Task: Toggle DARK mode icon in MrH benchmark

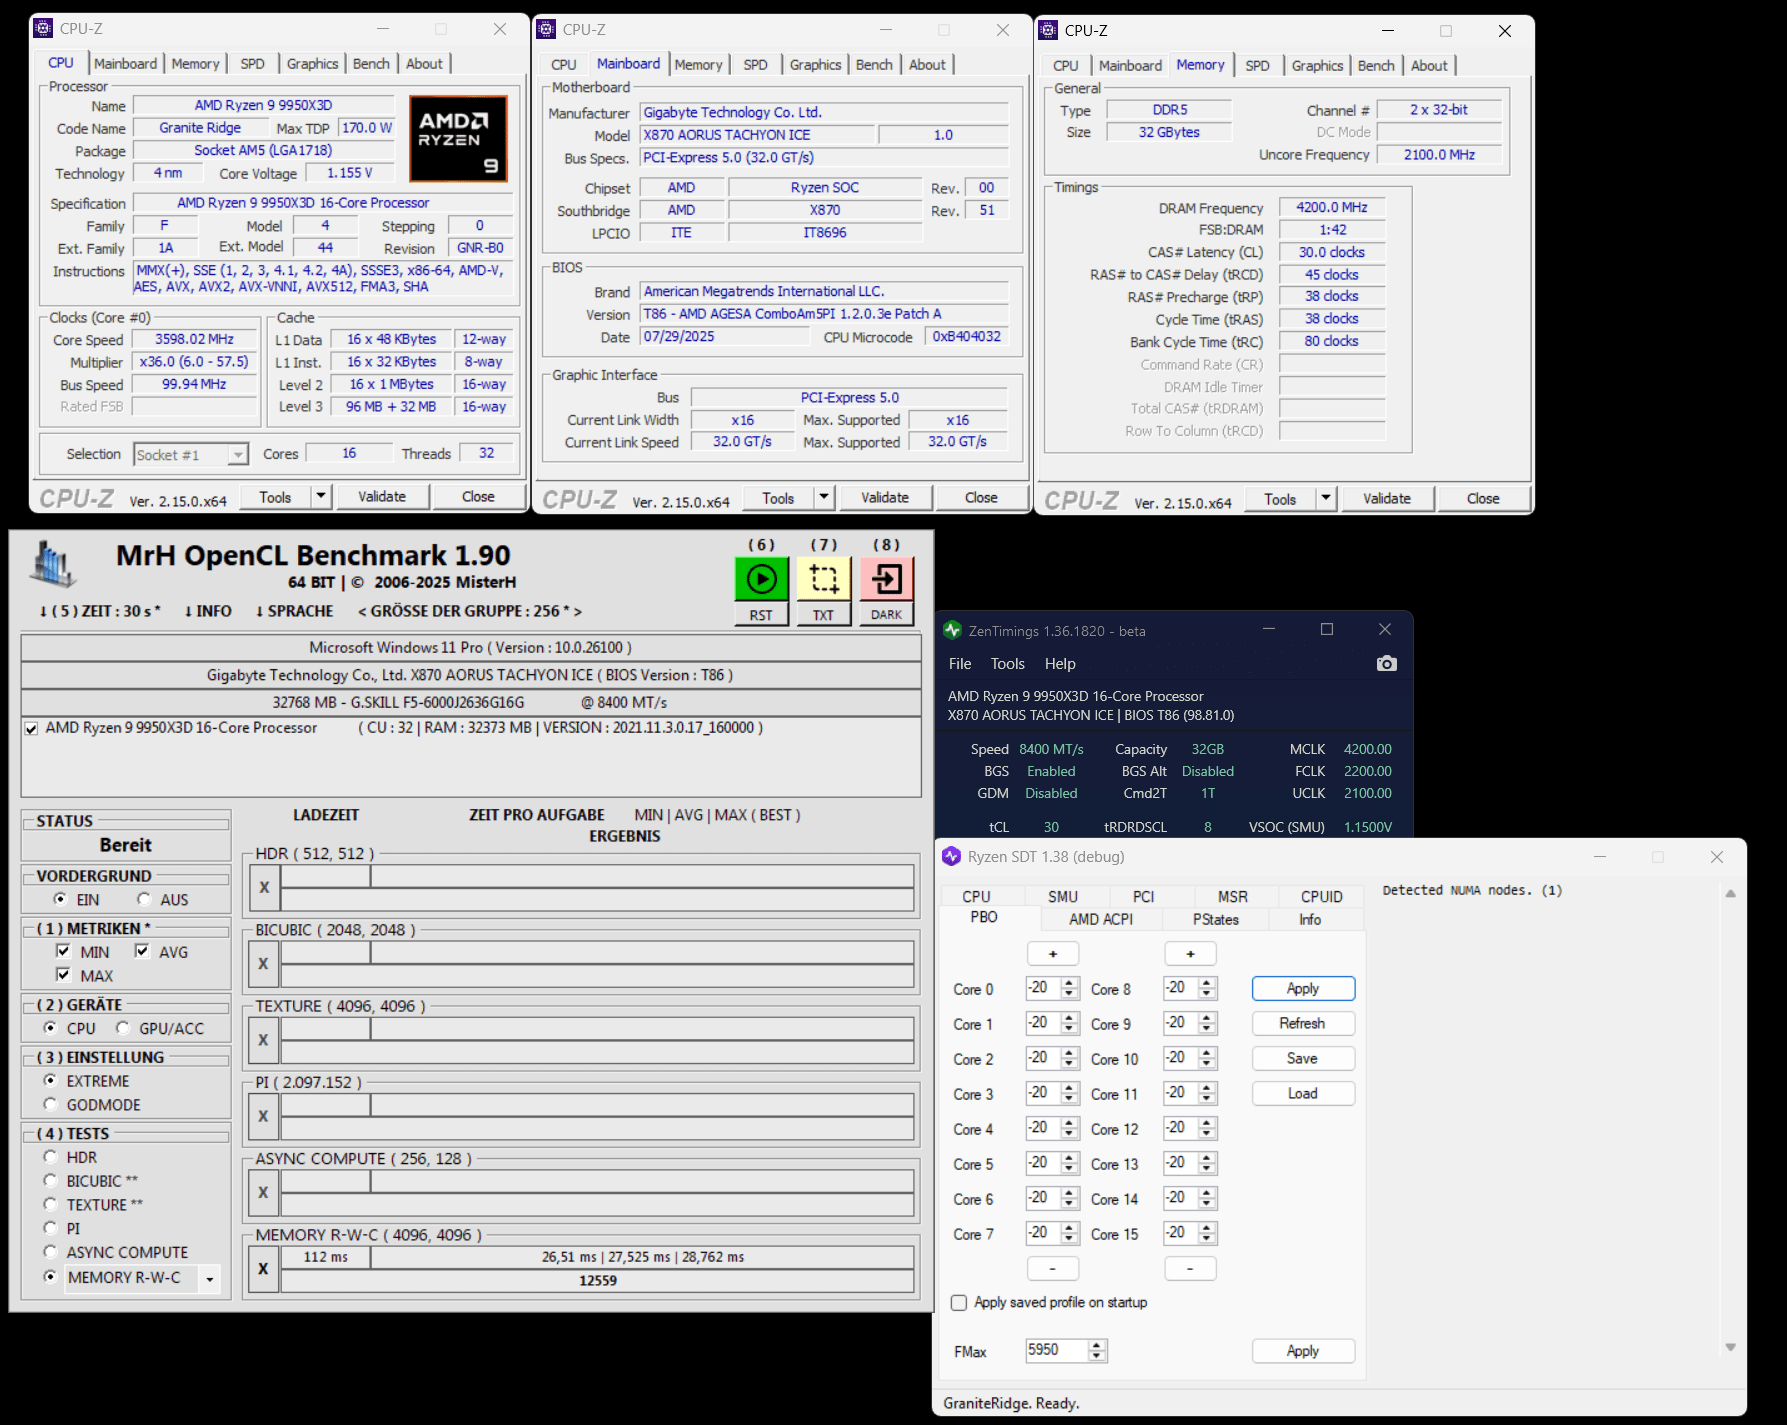Action: point(886,579)
